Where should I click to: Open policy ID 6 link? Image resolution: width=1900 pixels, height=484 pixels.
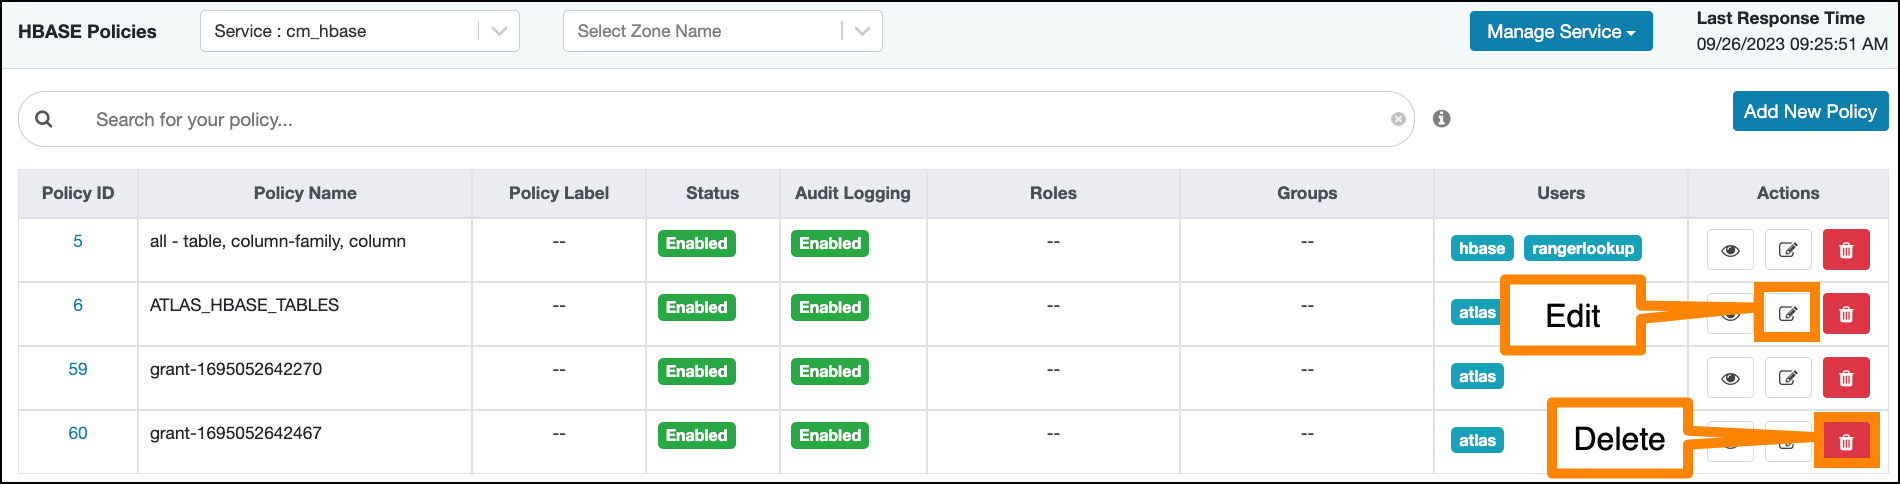78,305
